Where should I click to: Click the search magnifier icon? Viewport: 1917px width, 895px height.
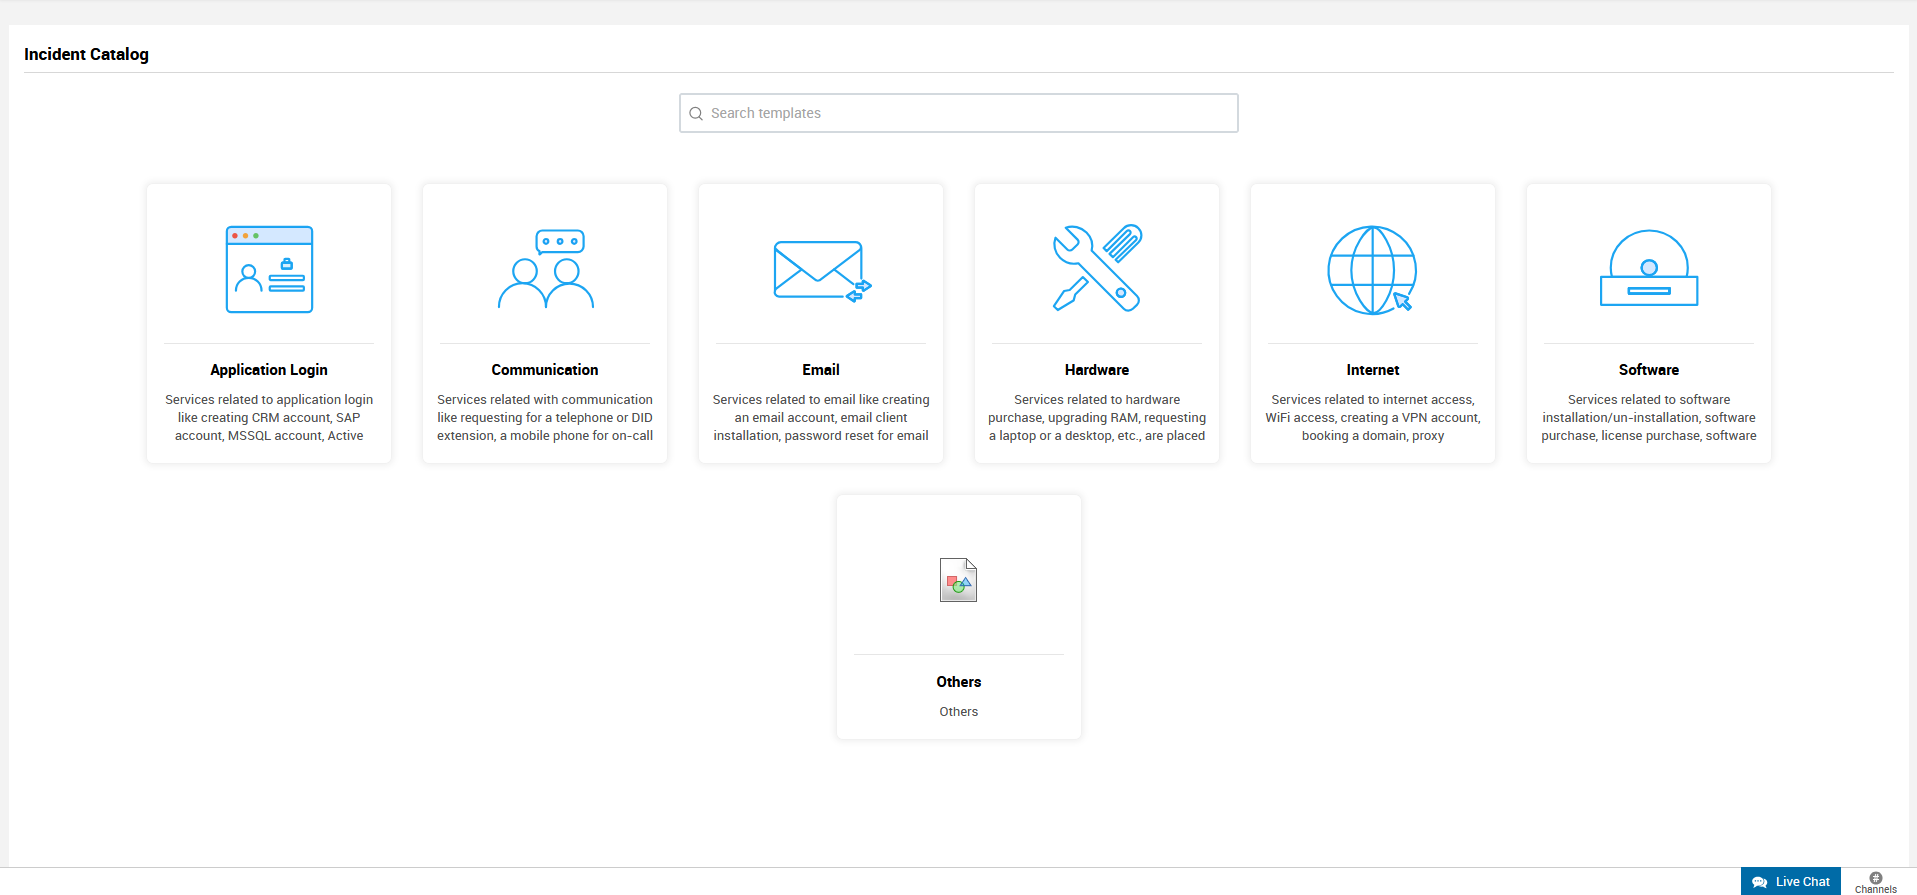coord(696,114)
